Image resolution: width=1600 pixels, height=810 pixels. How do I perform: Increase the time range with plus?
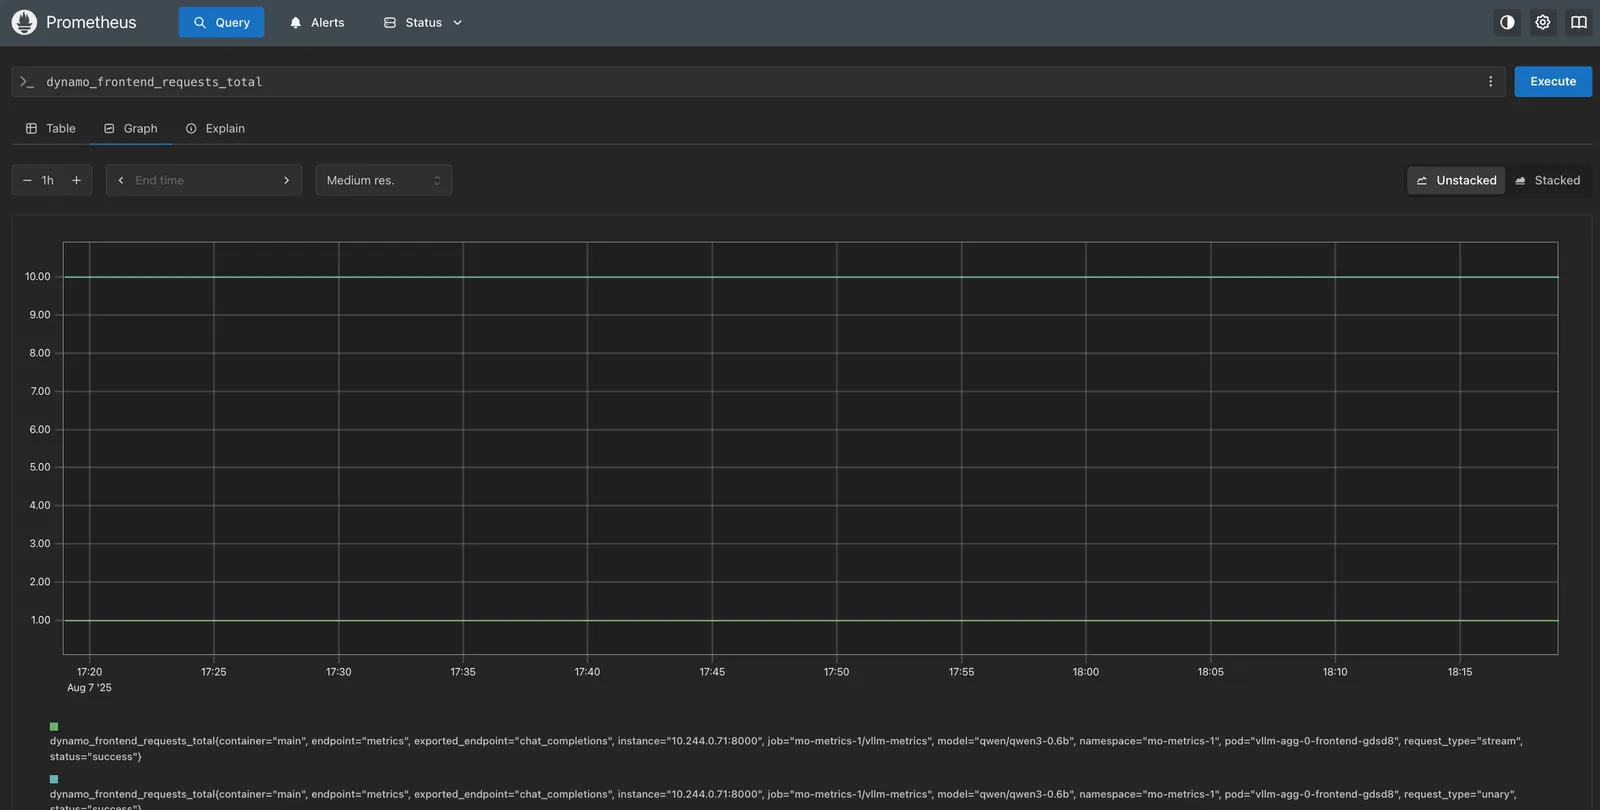pyautogui.click(x=76, y=180)
